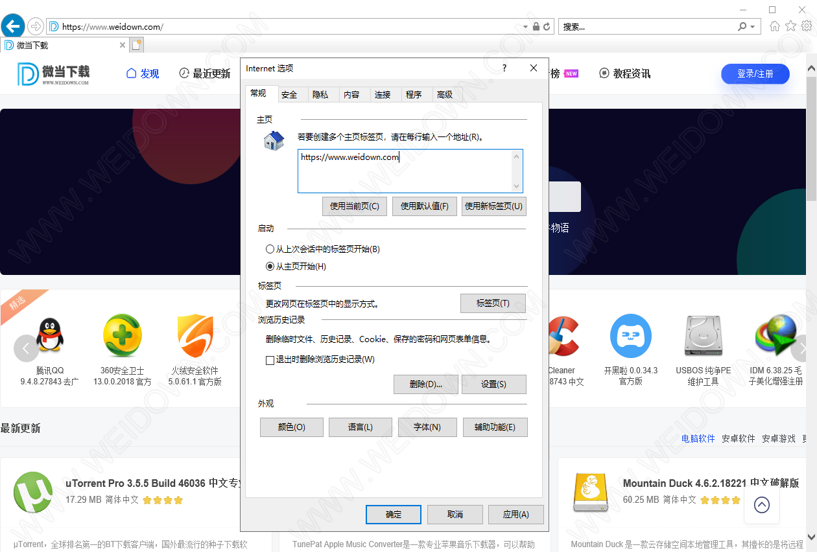Click the page vertical scrollbar
The width and height of the screenshot is (817, 552).
811,302
